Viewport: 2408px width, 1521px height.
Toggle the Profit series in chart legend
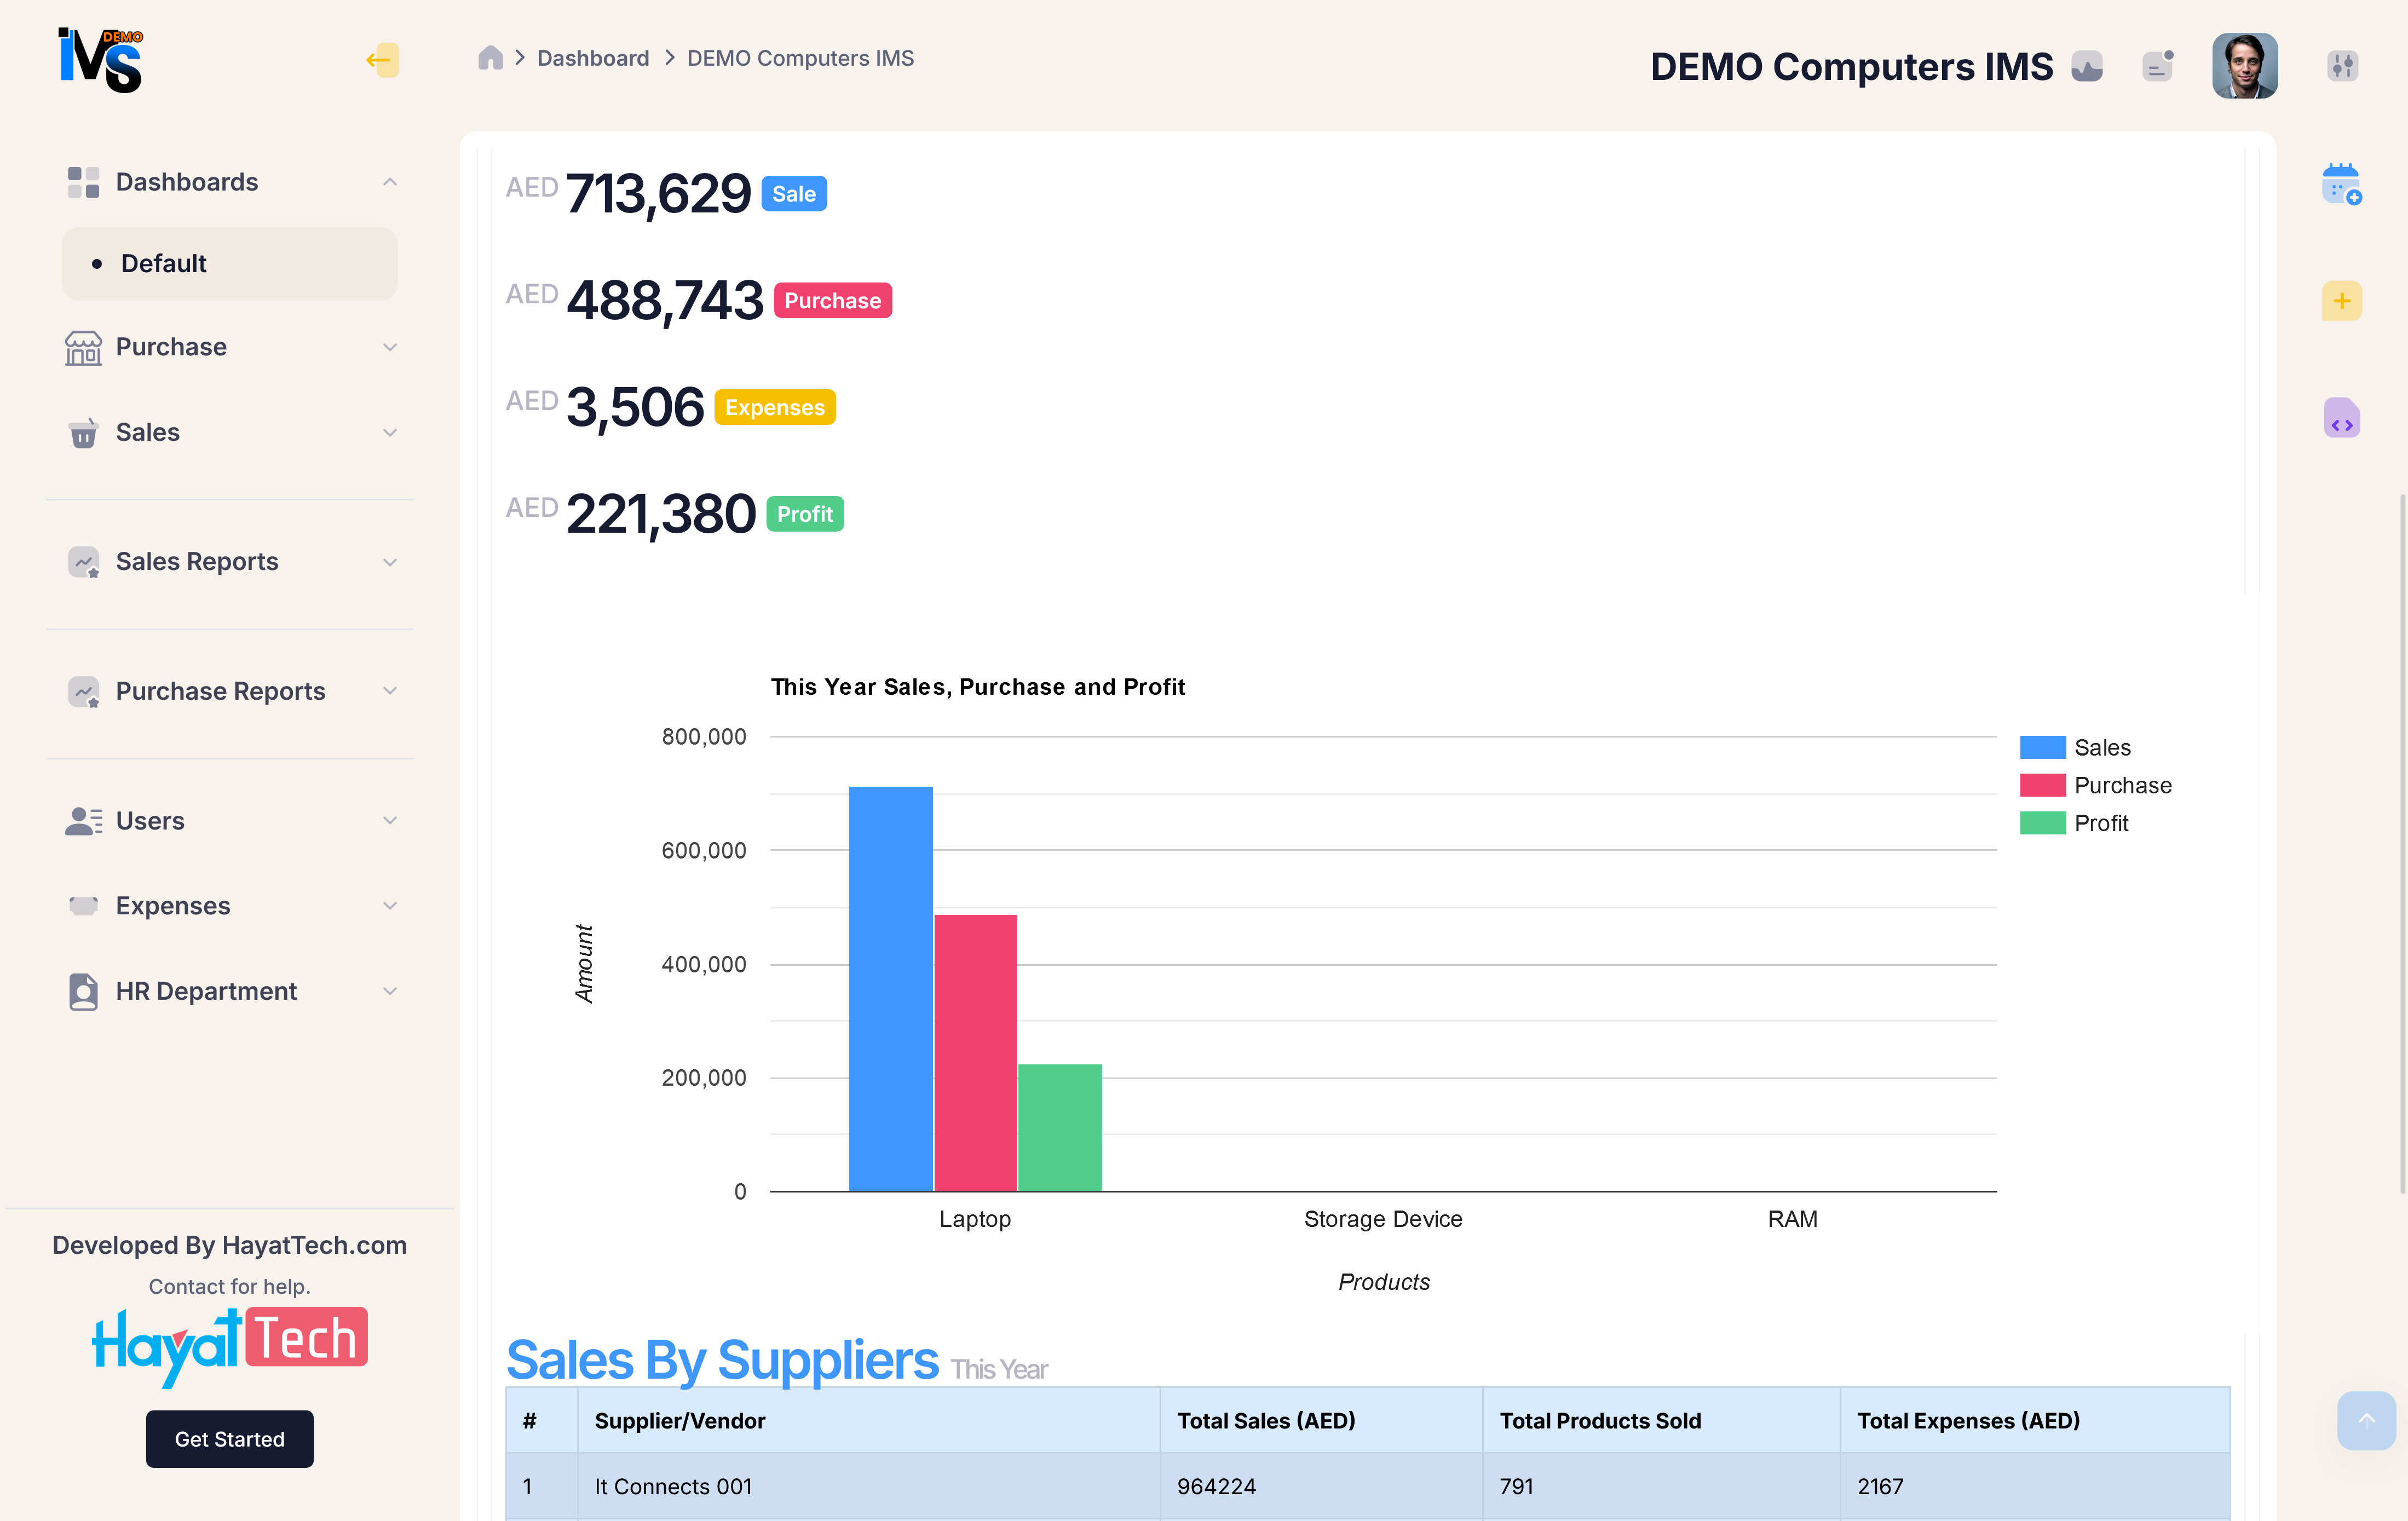pos(2101,822)
